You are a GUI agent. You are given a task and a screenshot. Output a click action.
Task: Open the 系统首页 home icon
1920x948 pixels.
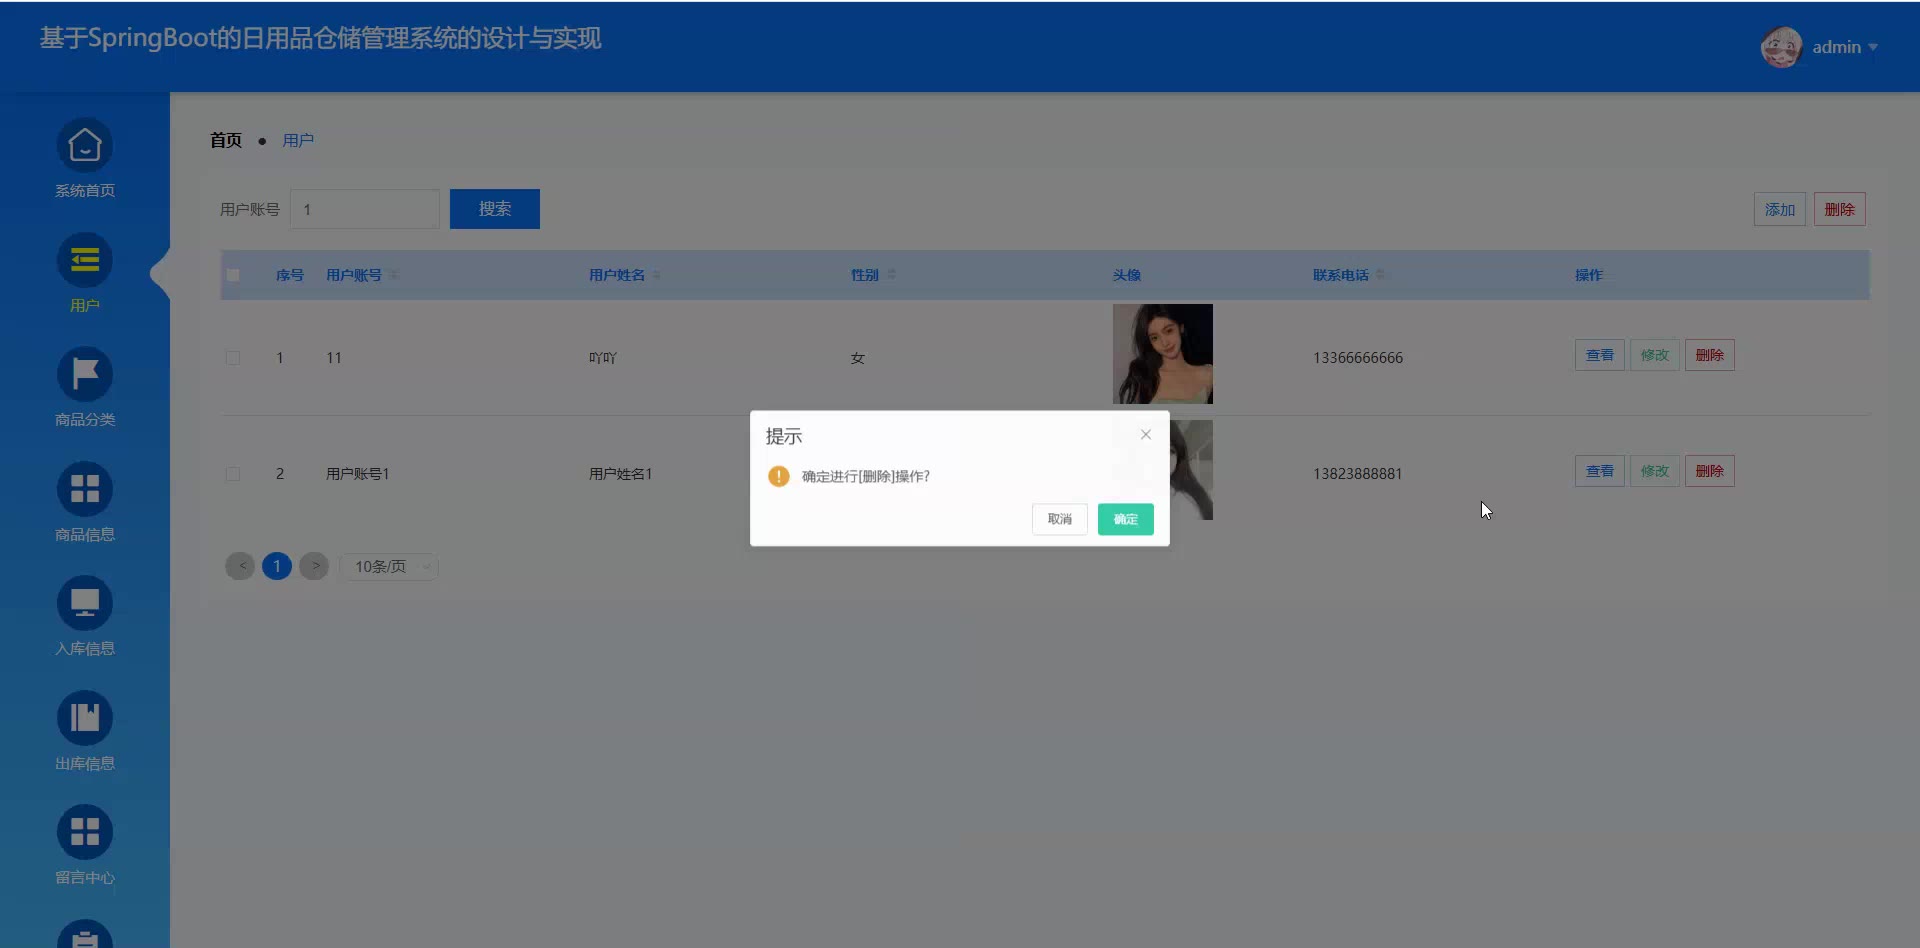pyautogui.click(x=85, y=146)
